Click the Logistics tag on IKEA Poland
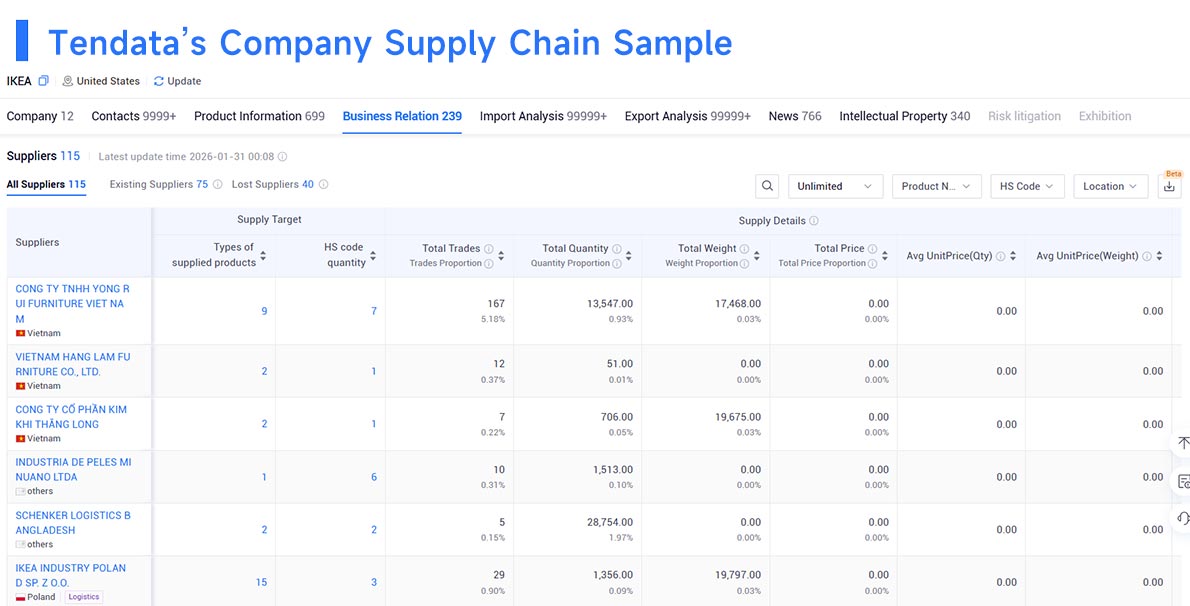 pyautogui.click(x=83, y=597)
